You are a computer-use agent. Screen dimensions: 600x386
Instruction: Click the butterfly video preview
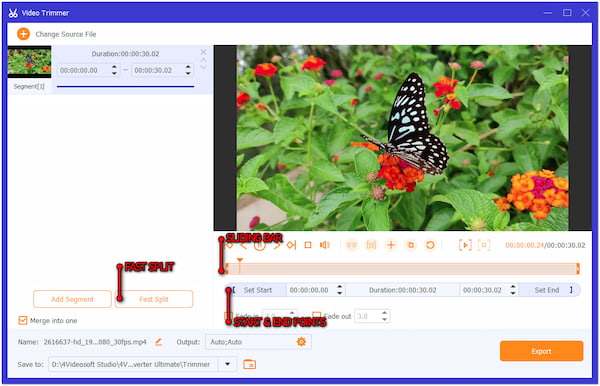403,138
